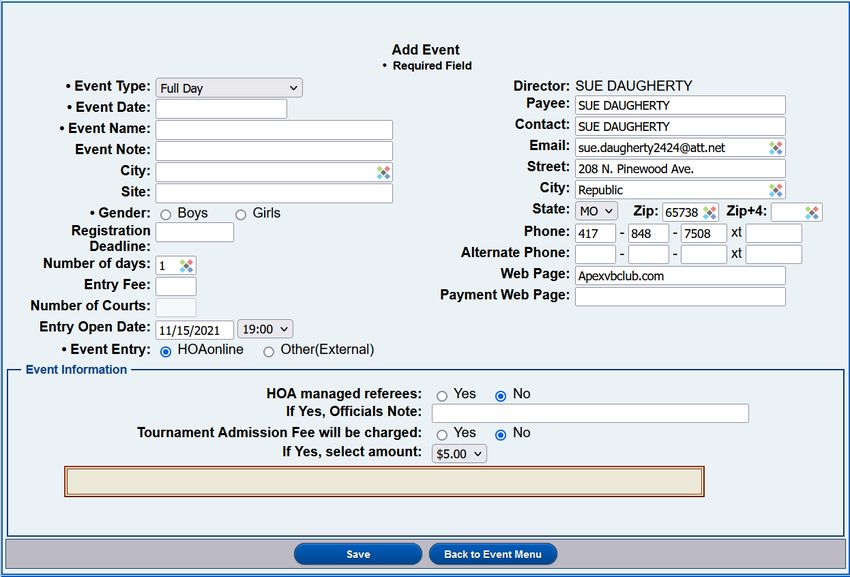Screen dimensions: 850x577
Task: Click the director name text SUE DAUGHERTY
Action: click(633, 86)
